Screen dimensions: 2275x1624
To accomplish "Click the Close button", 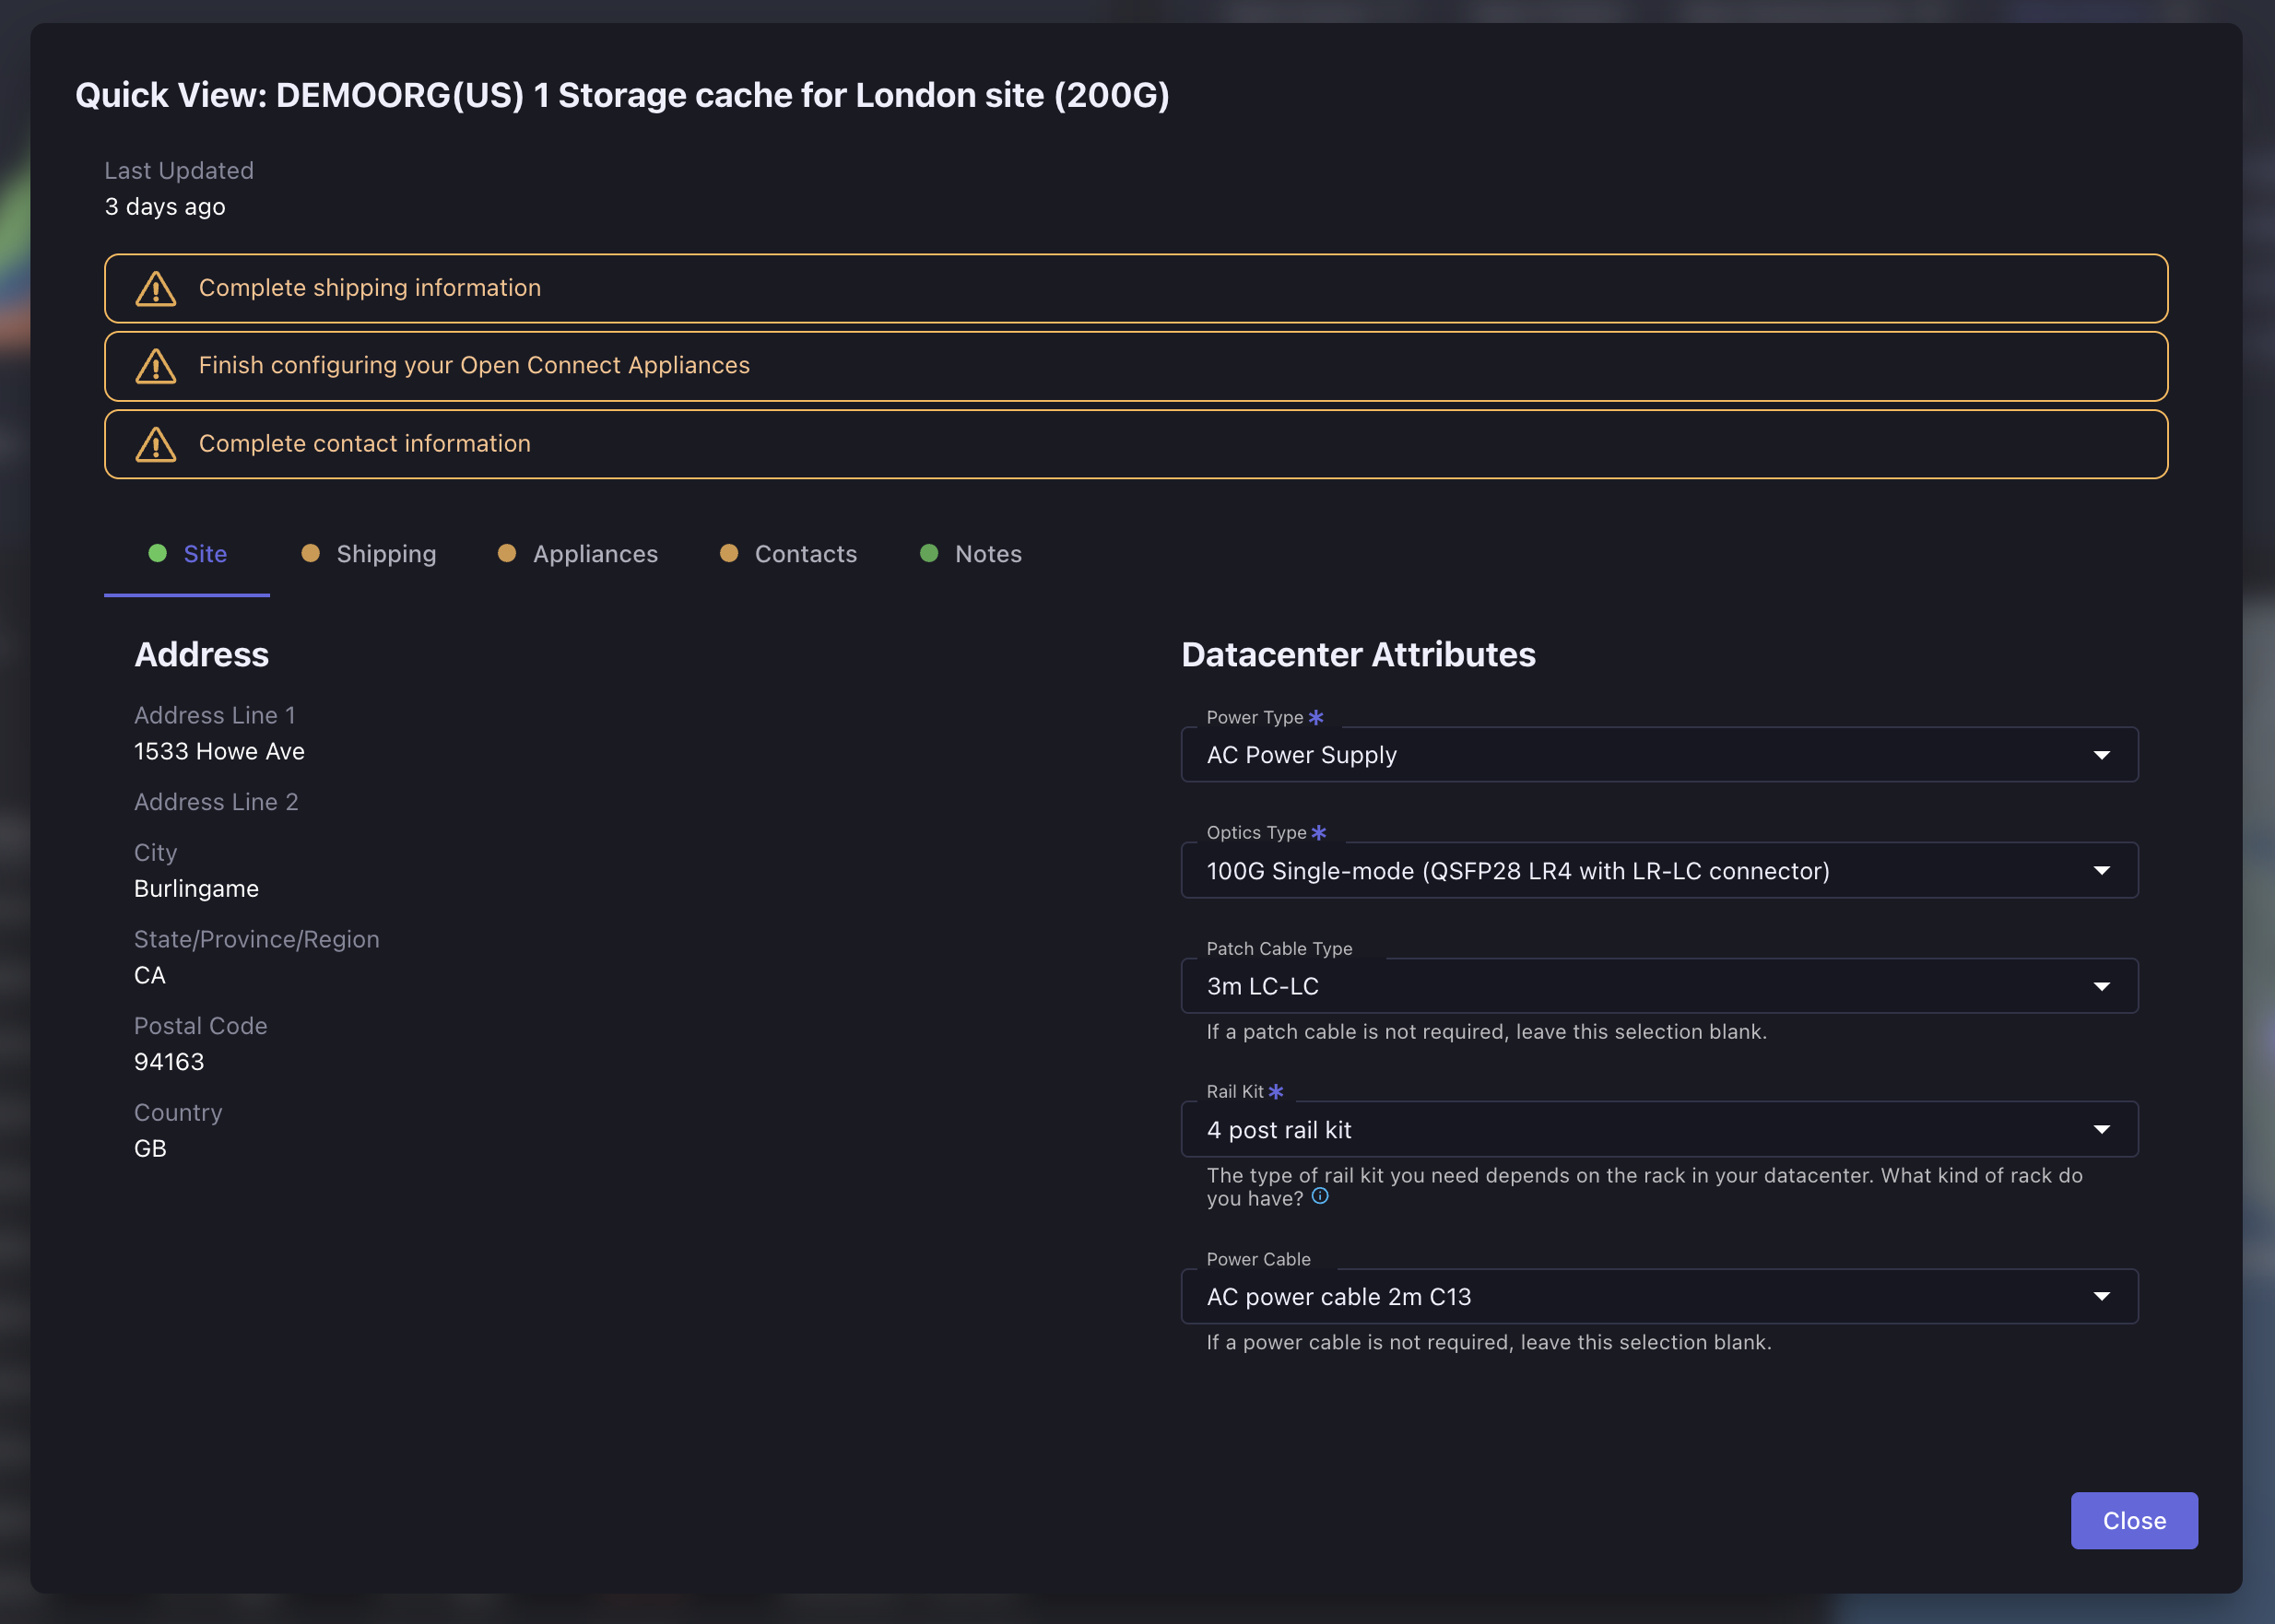I will click(x=2134, y=1520).
